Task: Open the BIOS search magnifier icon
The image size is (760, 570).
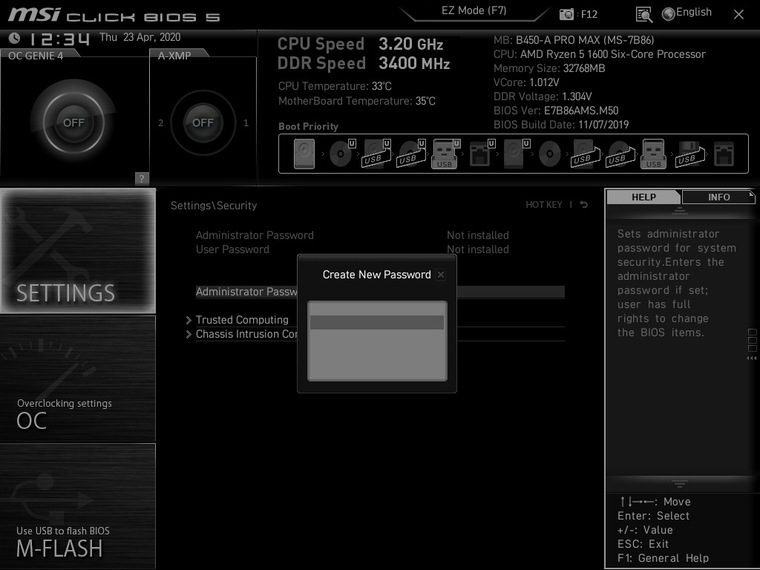Action: point(644,15)
